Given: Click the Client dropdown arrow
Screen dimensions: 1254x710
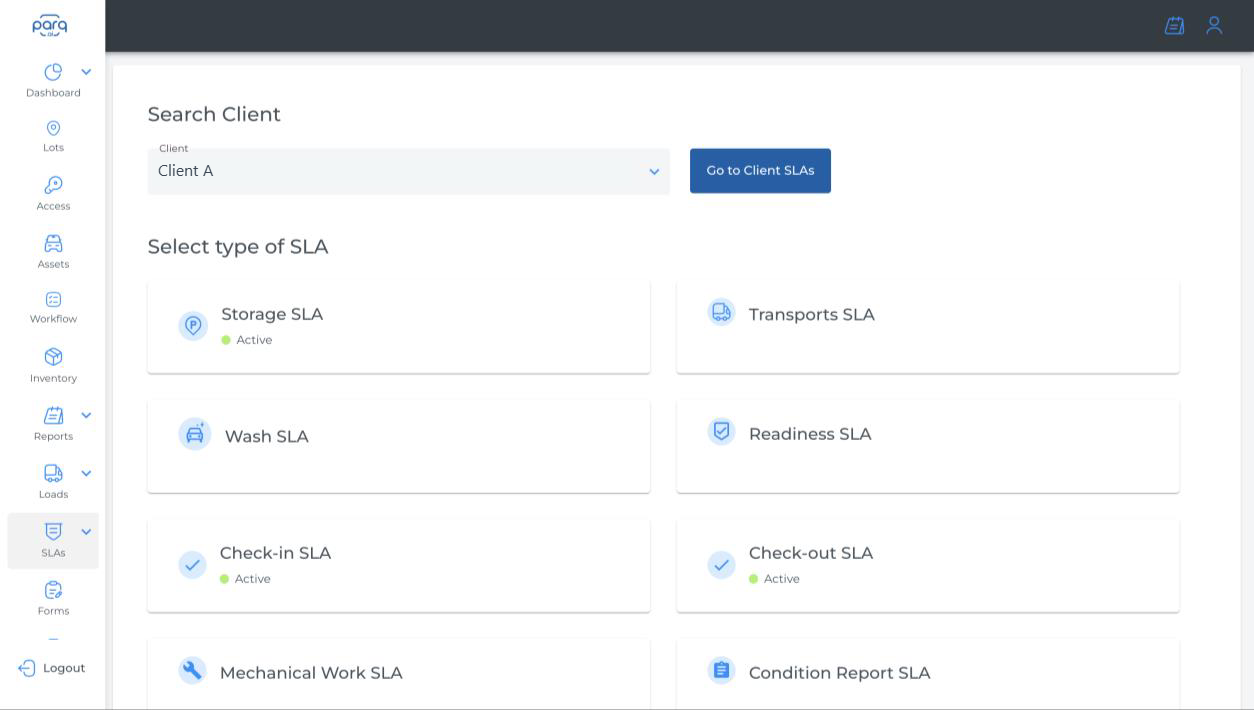Looking at the screenshot, I should click(x=654, y=172).
